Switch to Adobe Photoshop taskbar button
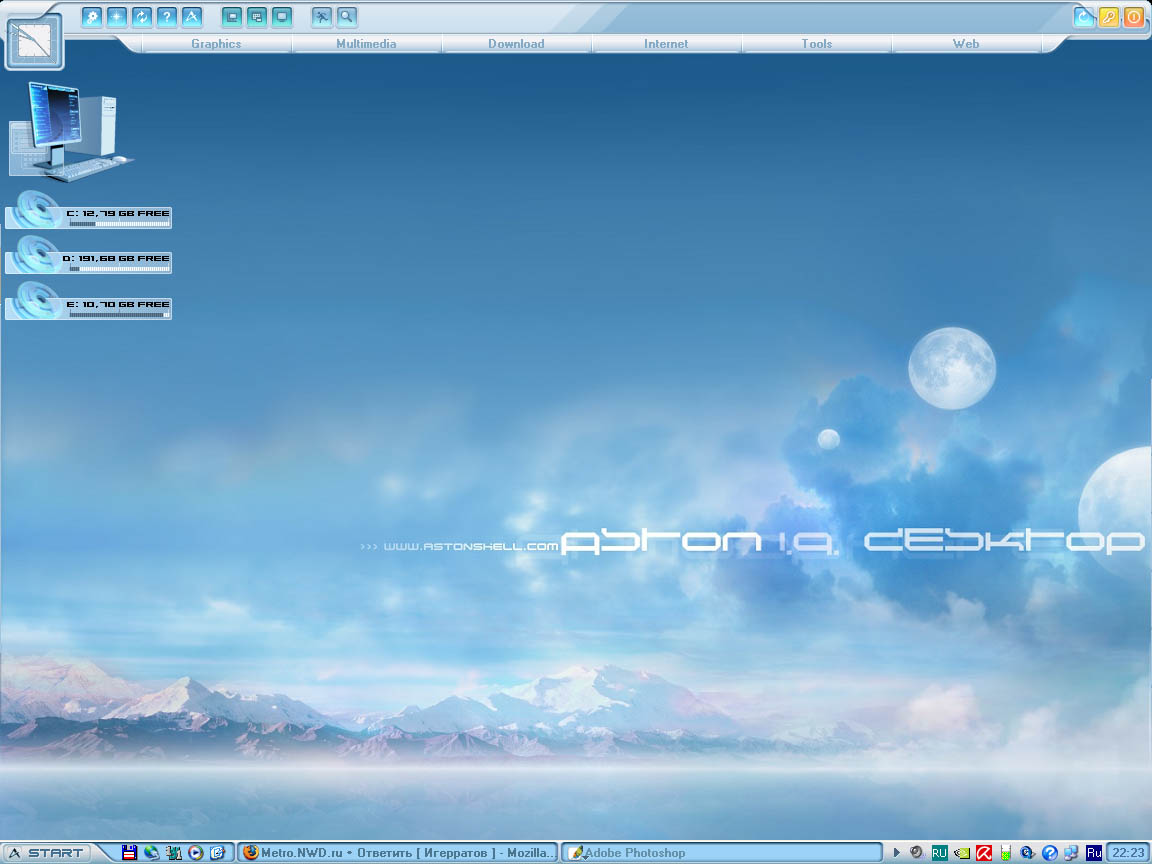The image size is (1152, 864). (721, 853)
